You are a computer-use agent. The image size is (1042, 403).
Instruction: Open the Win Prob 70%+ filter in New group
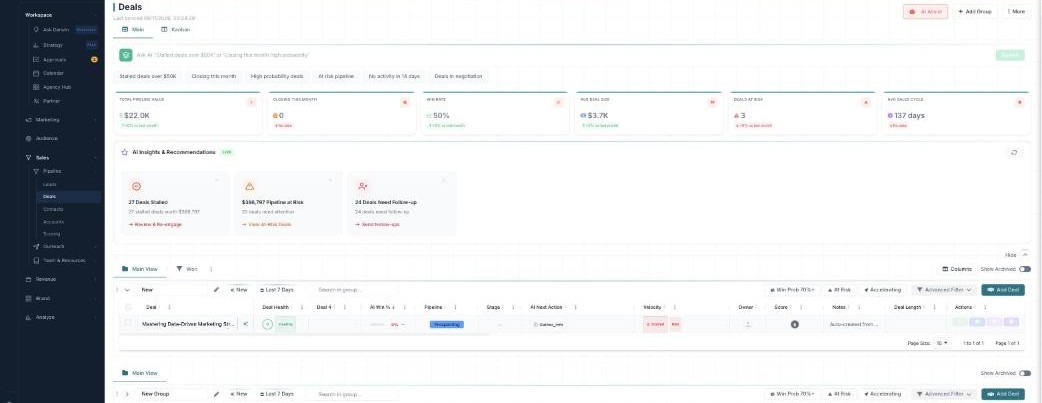coord(791,290)
